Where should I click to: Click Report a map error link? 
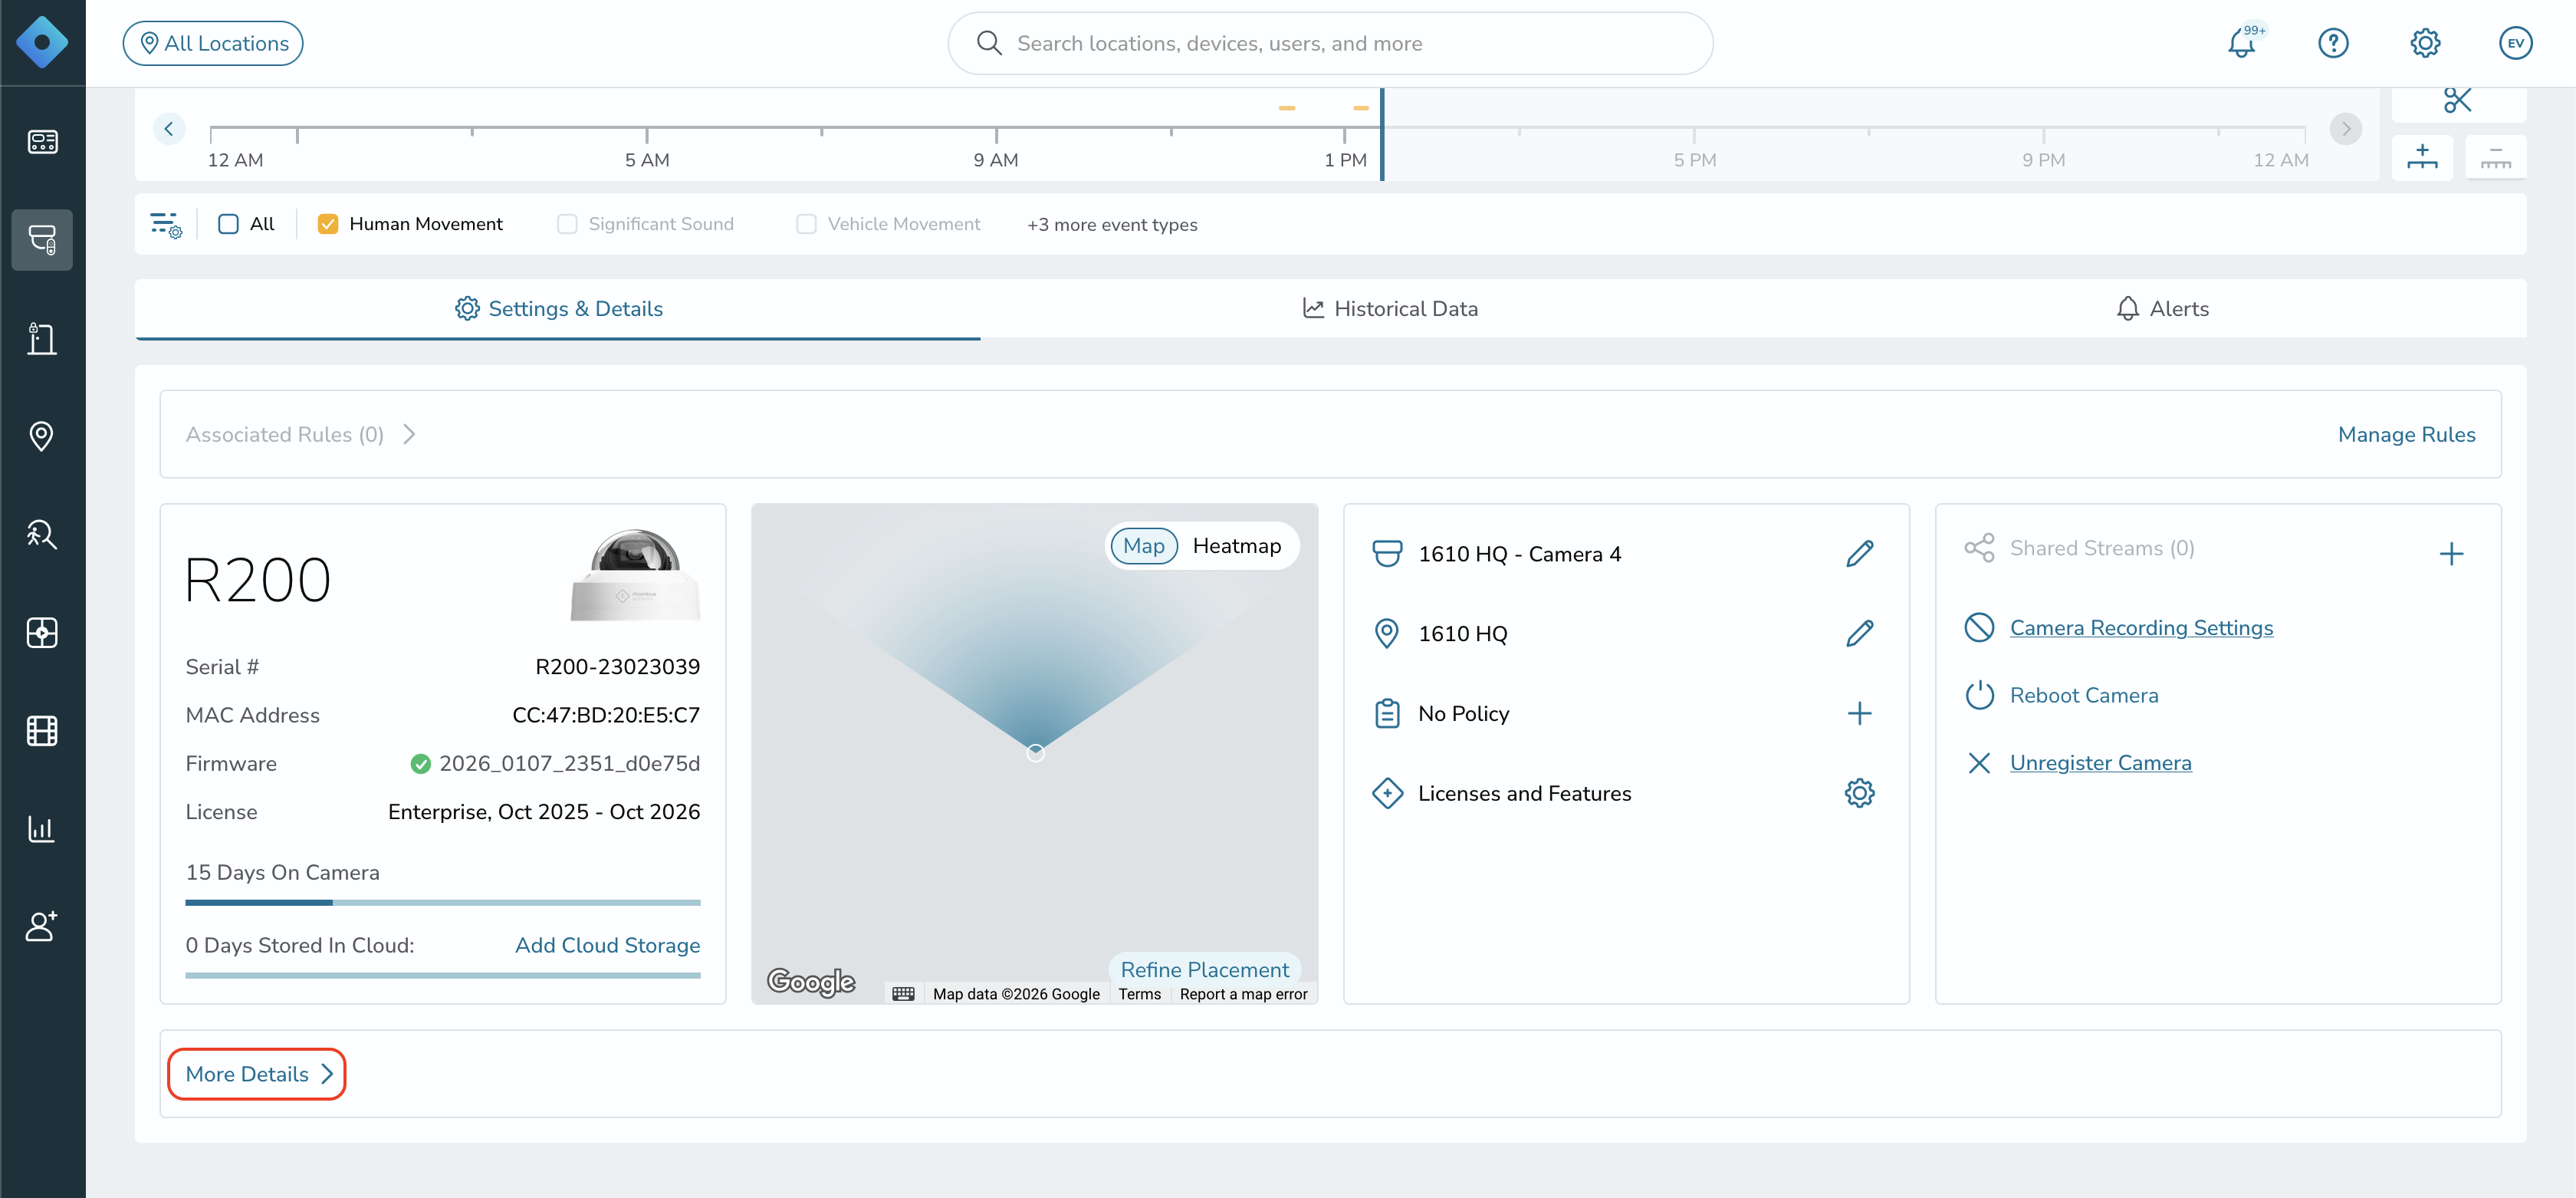coord(1243,994)
